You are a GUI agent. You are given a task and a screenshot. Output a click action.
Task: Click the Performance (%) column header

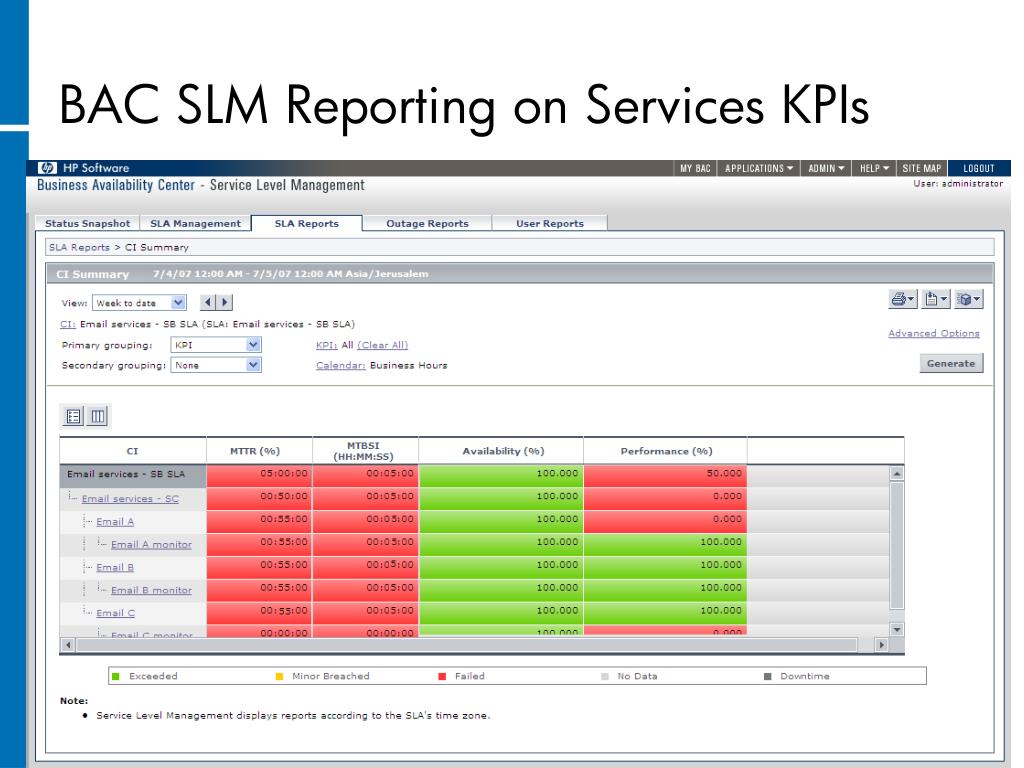(x=665, y=451)
